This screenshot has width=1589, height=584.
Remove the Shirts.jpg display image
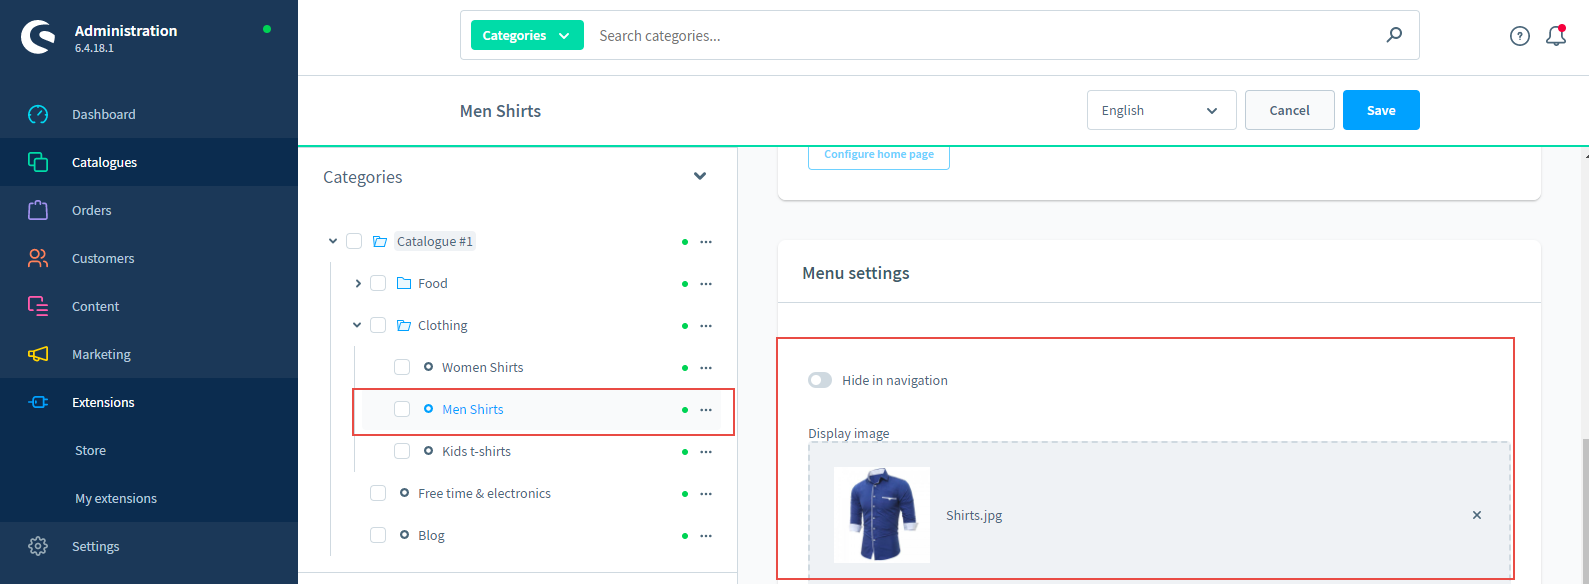click(1477, 515)
